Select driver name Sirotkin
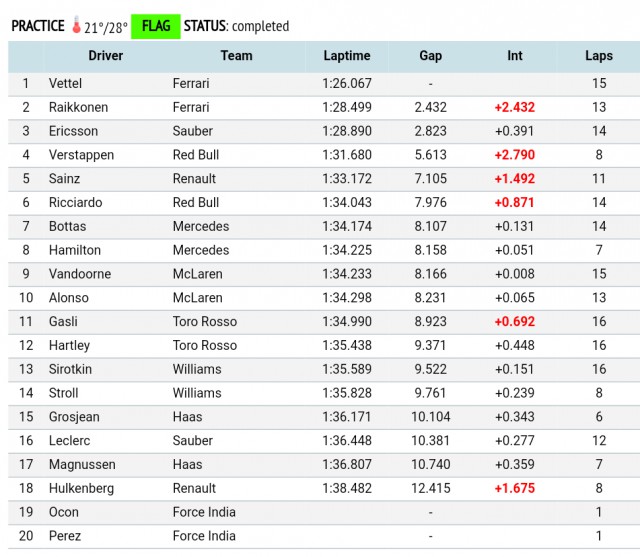The height and width of the screenshot is (557, 640). click(x=70, y=369)
